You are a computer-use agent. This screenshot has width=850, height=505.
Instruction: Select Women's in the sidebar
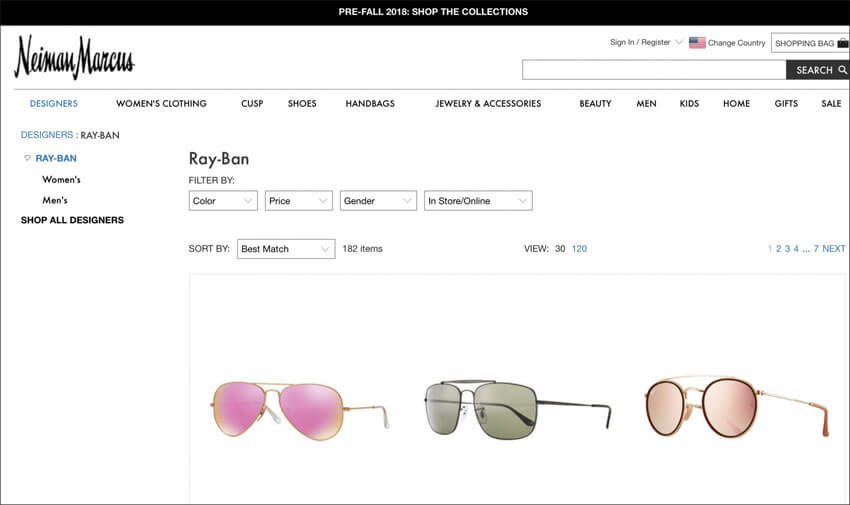click(x=61, y=179)
